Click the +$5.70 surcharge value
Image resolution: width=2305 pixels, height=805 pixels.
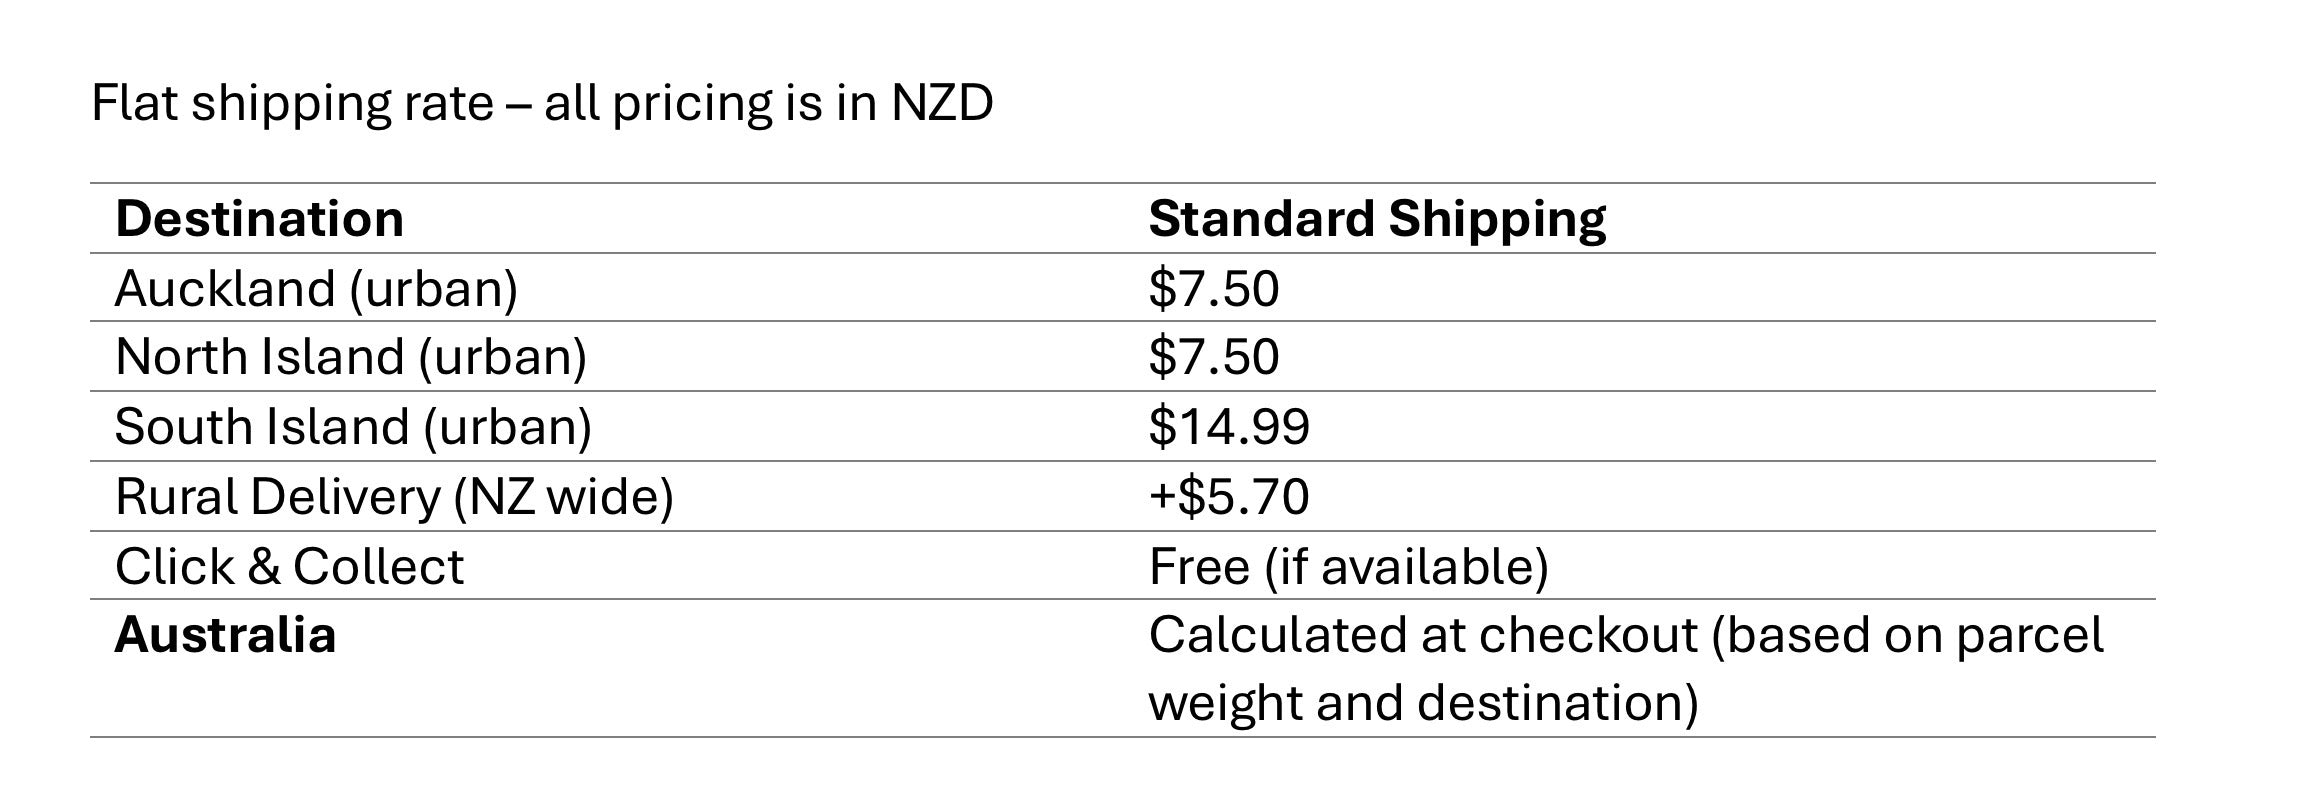click(1229, 497)
